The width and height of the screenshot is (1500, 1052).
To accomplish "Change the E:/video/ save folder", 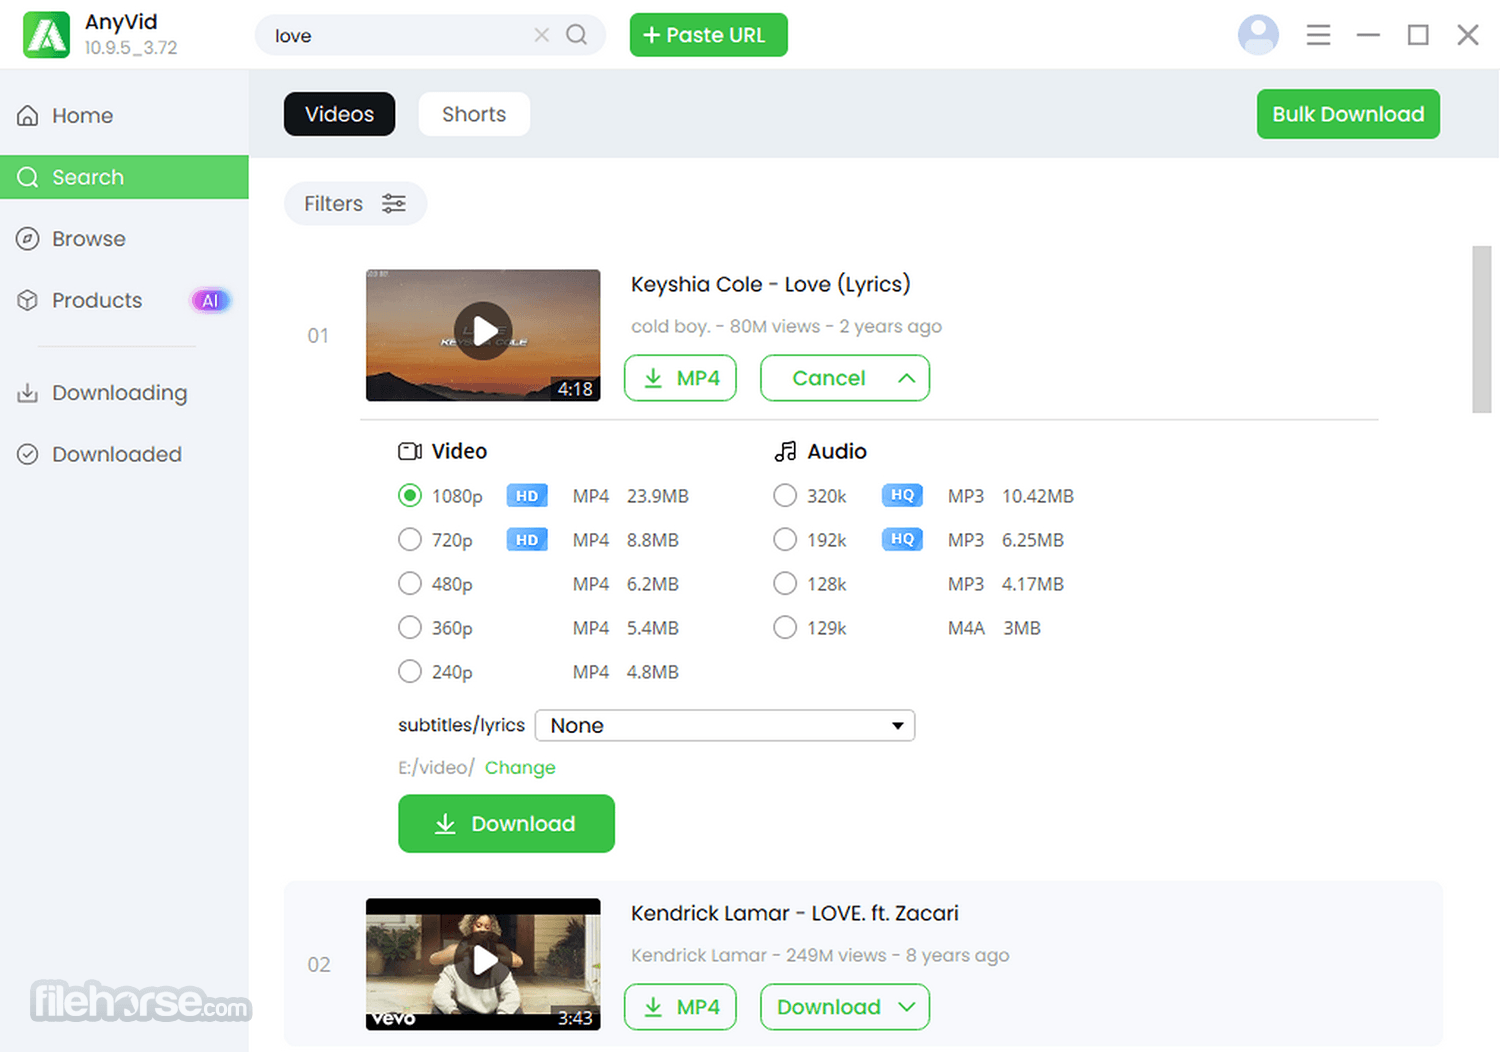I will point(520,768).
